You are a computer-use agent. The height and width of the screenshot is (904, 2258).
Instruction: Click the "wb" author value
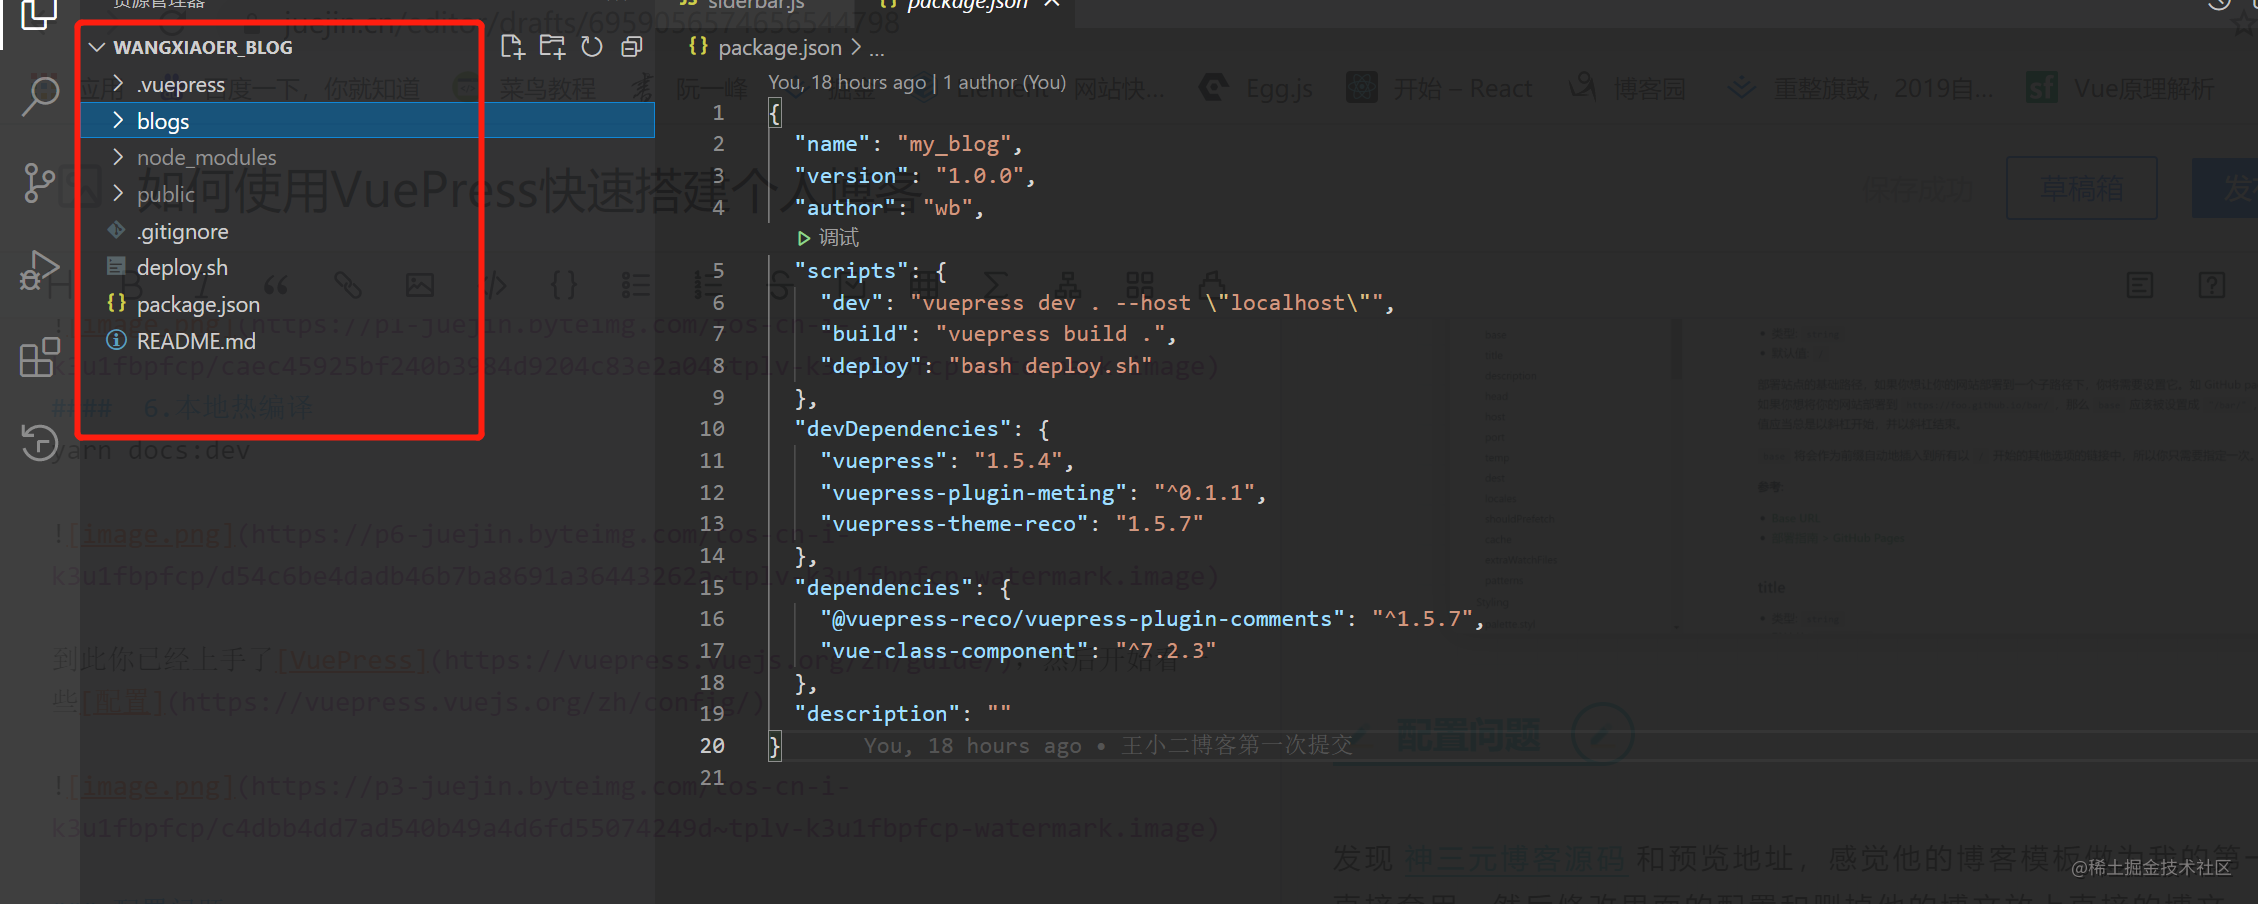[x=947, y=208]
